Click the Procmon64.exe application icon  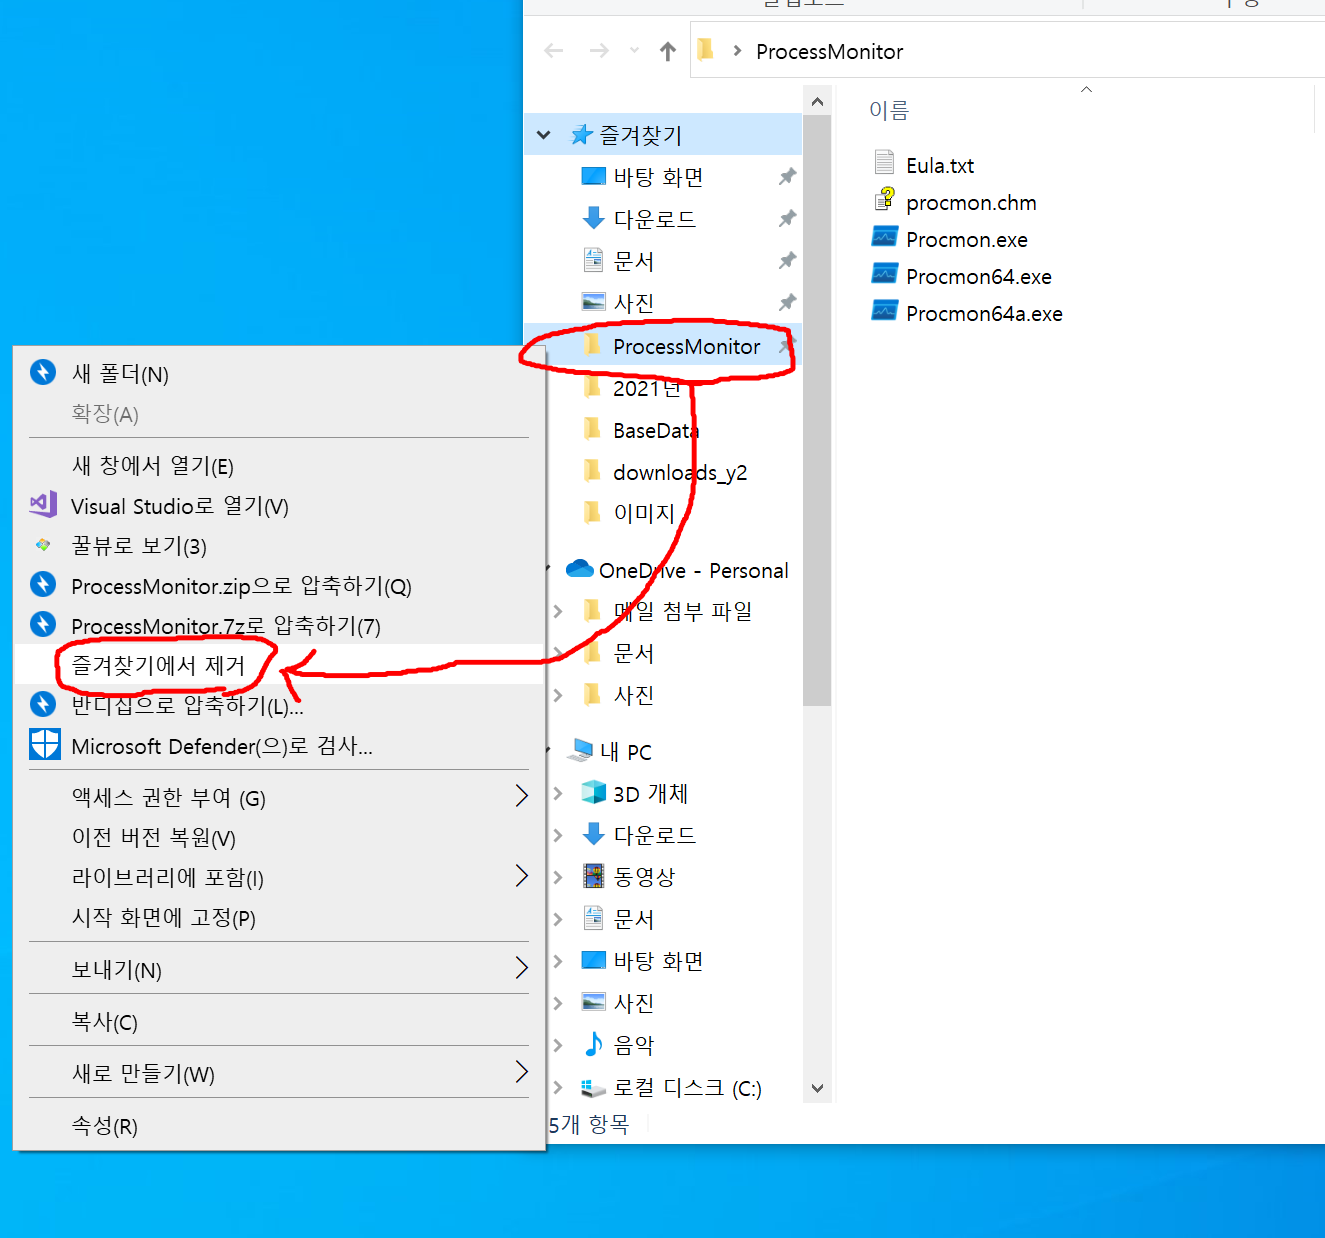pyautogui.click(x=885, y=274)
